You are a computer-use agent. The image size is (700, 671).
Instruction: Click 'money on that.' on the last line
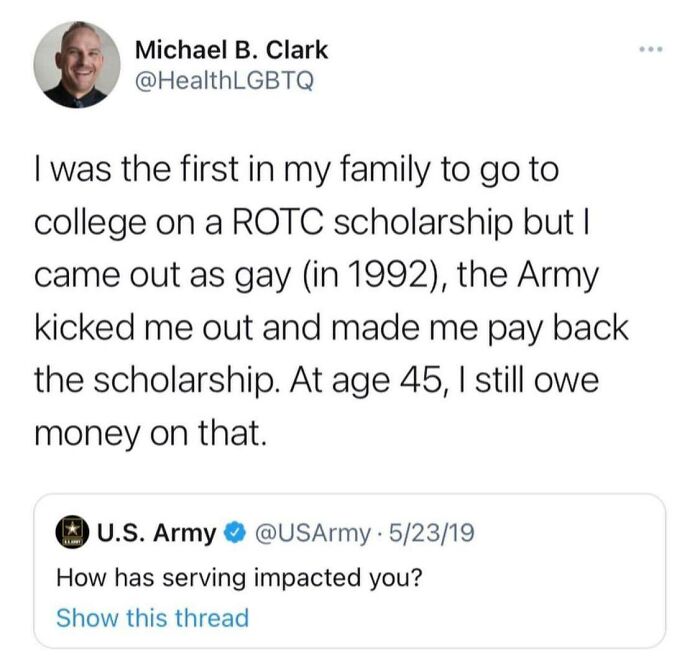point(136,432)
